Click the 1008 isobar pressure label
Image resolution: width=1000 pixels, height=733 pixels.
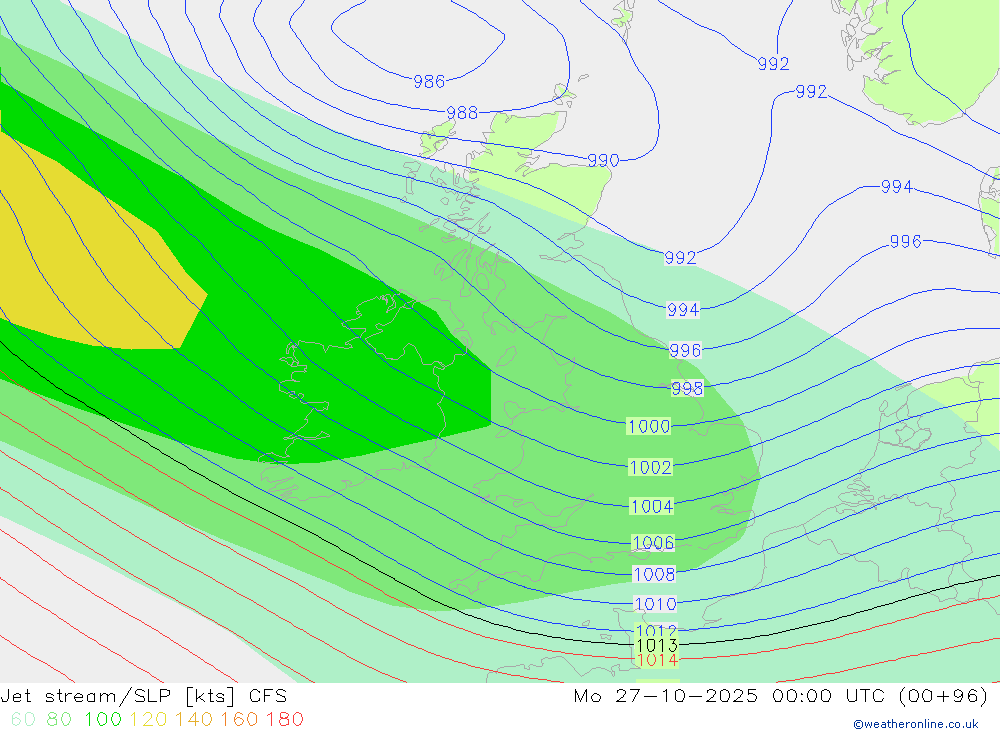coord(654,574)
